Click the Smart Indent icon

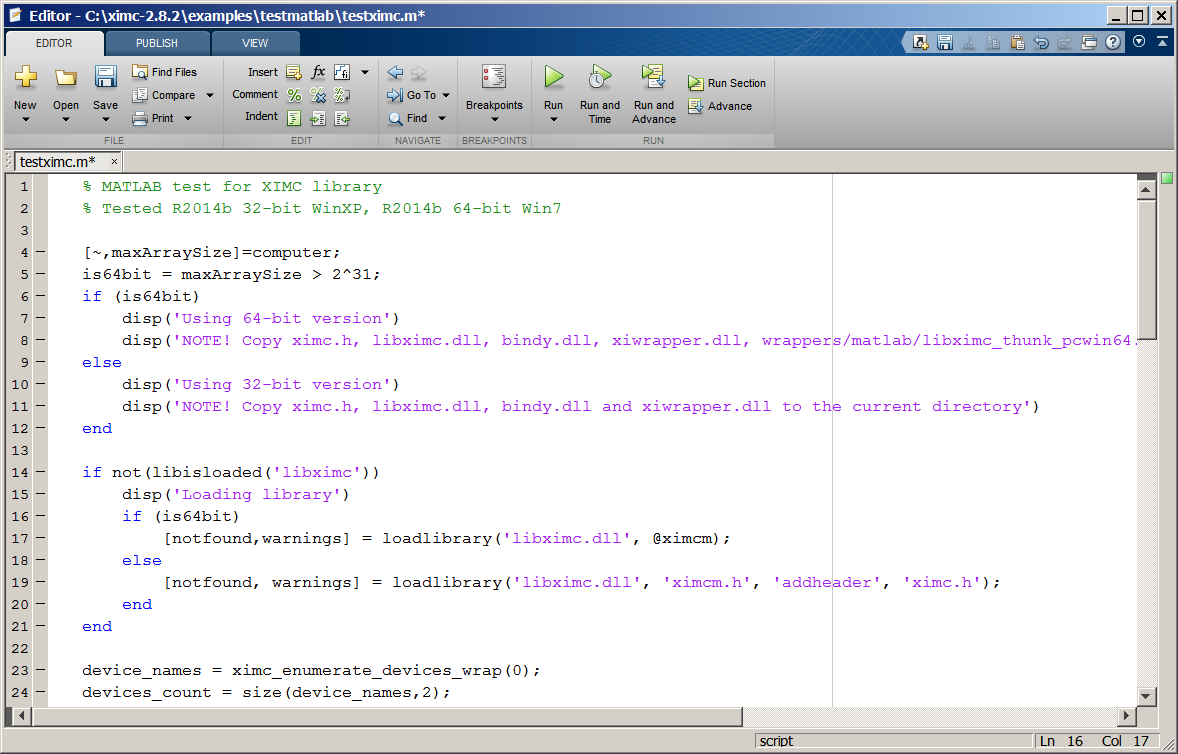pyautogui.click(x=294, y=117)
